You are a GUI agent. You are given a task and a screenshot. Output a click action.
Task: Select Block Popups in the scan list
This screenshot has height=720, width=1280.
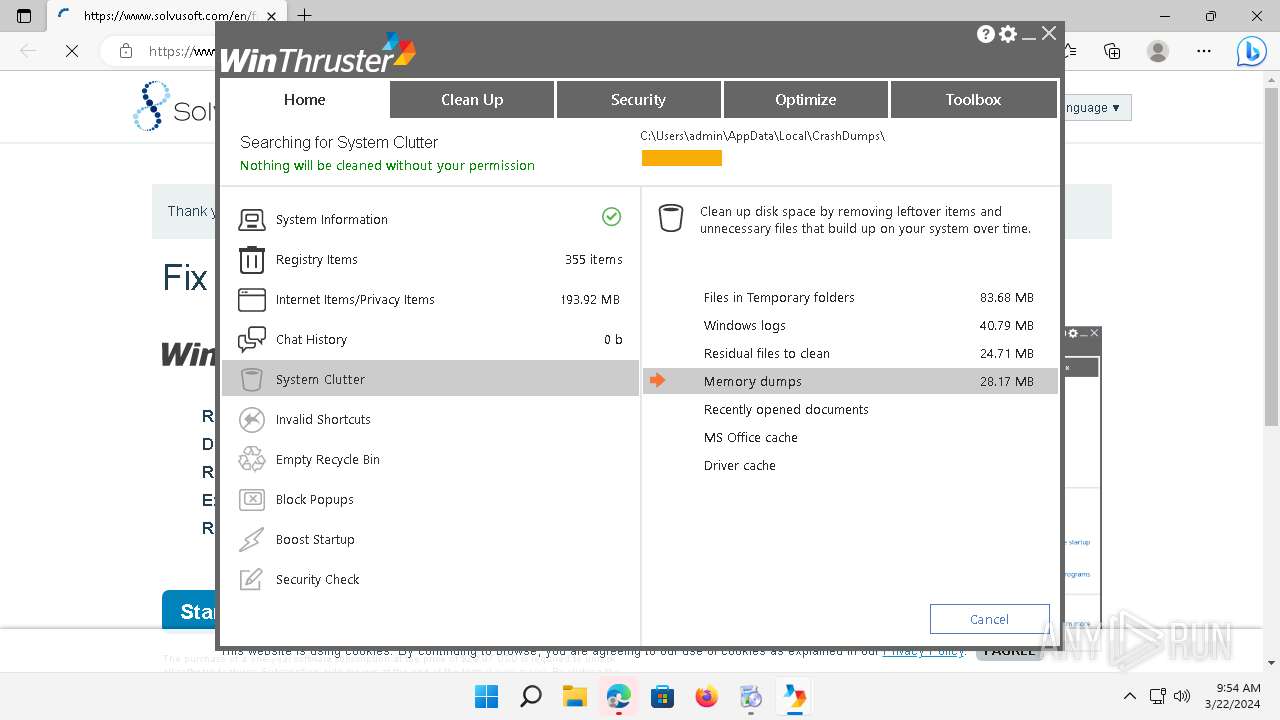[x=430, y=500]
